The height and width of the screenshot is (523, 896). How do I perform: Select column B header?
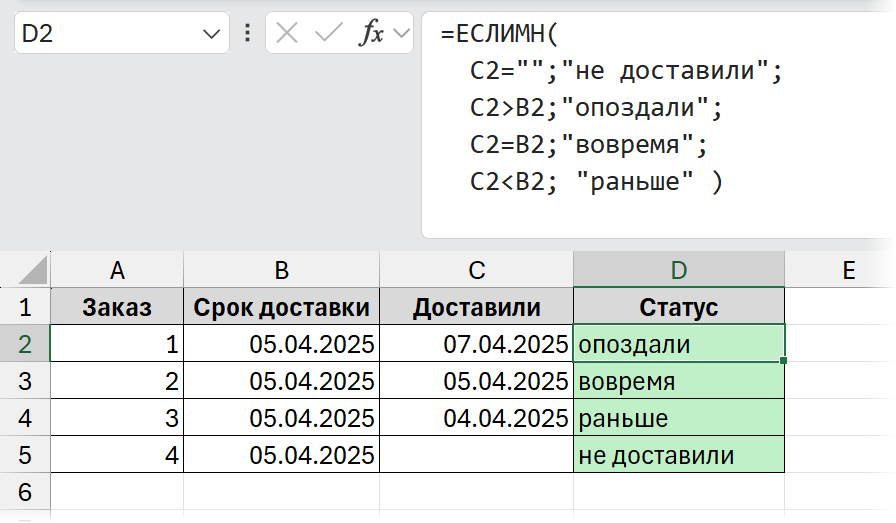[281, 270]
